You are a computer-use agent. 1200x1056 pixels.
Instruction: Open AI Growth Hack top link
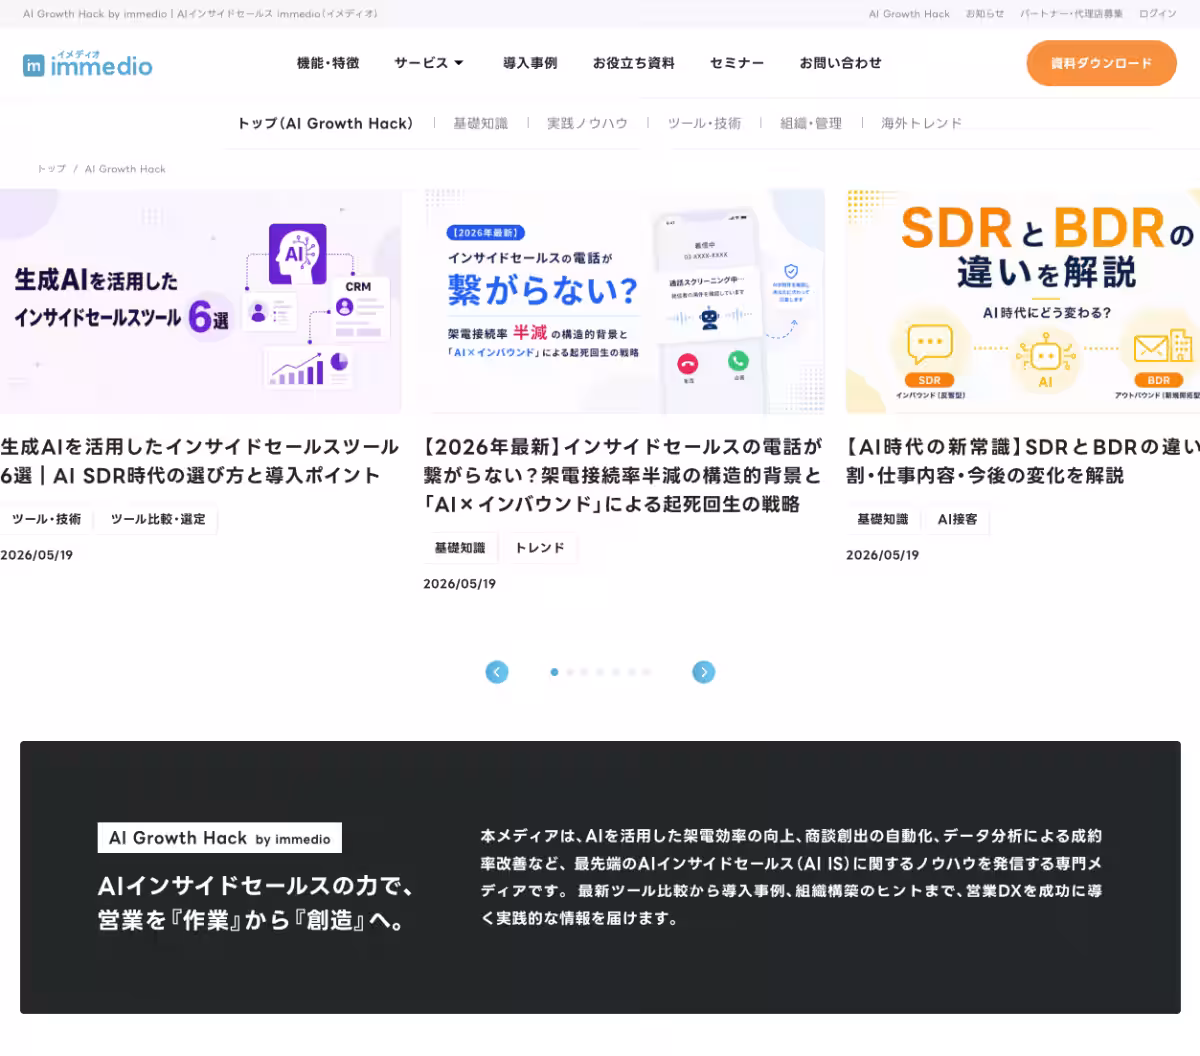pyautogui.click(x=909, y=14)
